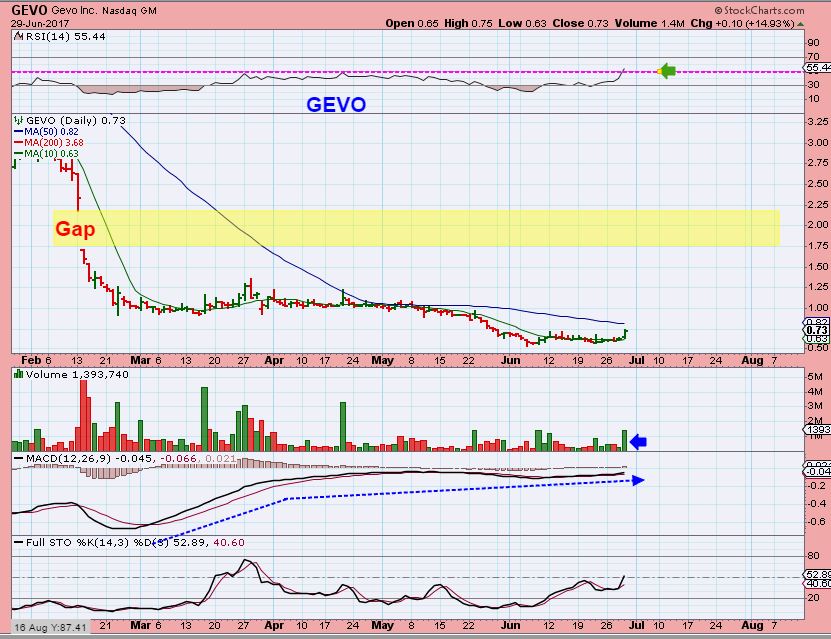Click the RSI line icon beside RSI(14)
Image resolution: width=831 pixels, height=639 pixels.
point(19,36)
